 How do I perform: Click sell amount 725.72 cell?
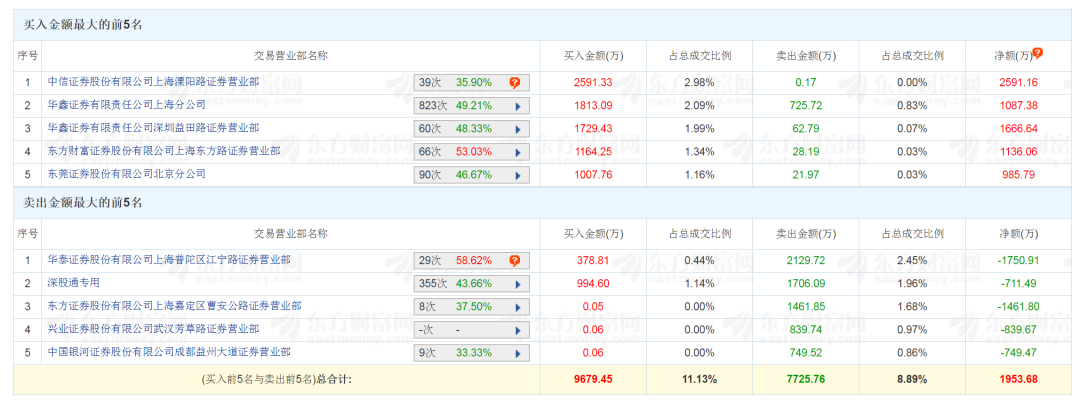804,105
